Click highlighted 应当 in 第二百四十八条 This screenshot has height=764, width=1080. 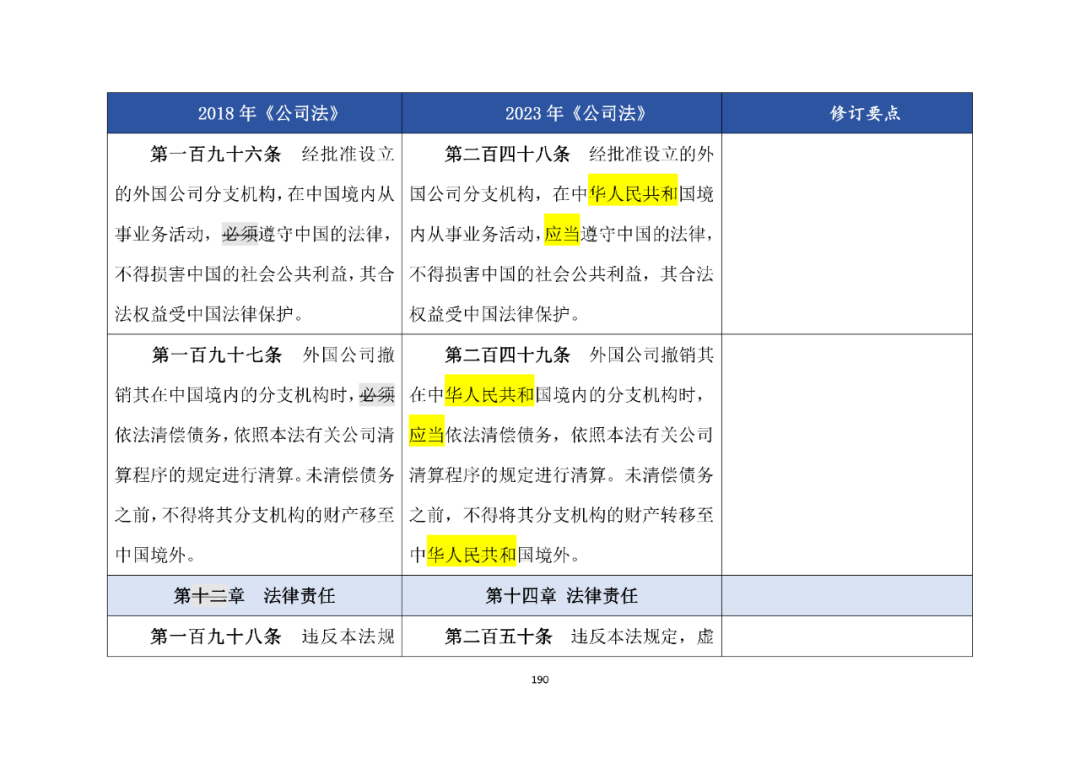click(562, 234)
